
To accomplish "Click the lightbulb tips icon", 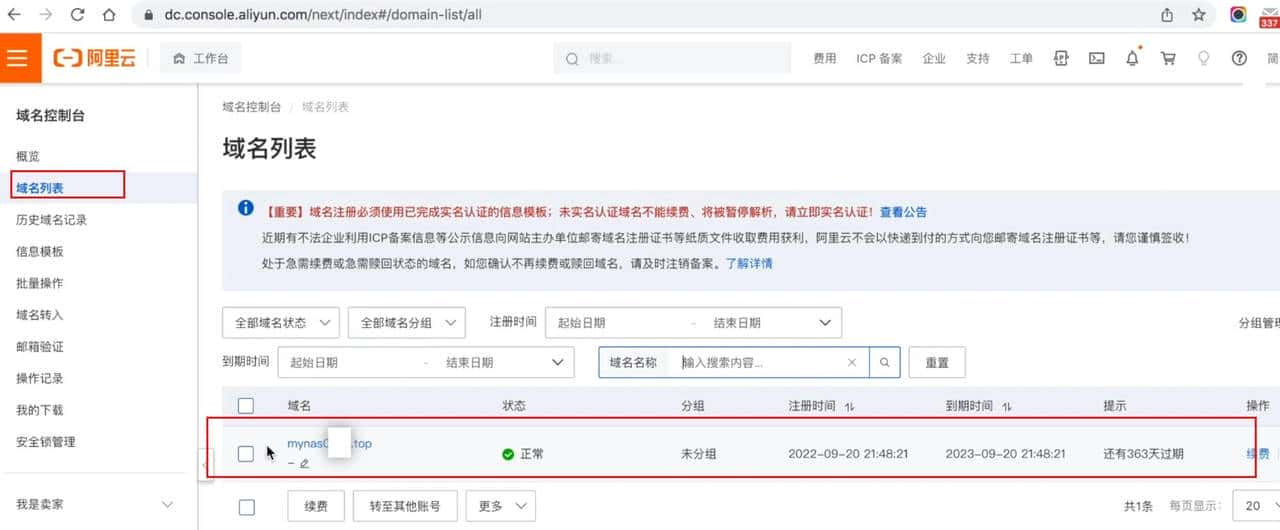I will (x=1204, y=59).
